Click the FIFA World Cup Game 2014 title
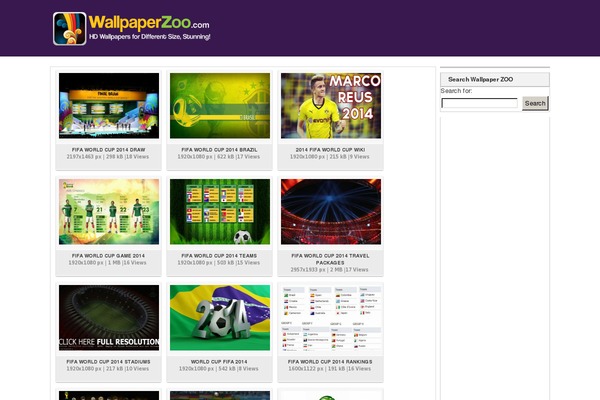 tap(108, 256)
